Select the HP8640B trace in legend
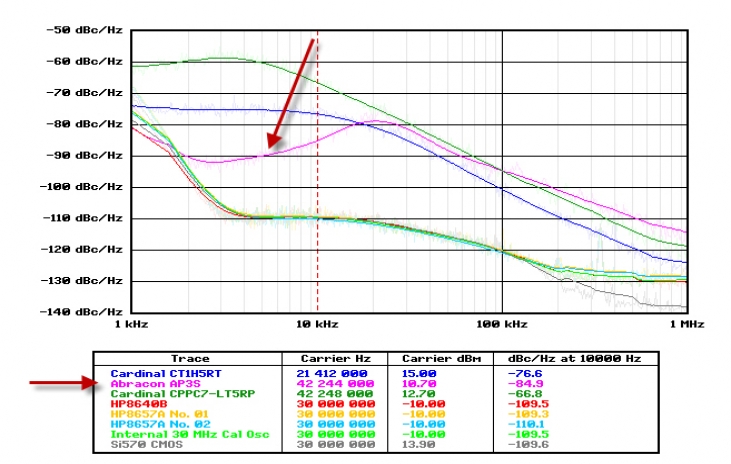This screenshot has height=464, width=731. pos(134,403)
